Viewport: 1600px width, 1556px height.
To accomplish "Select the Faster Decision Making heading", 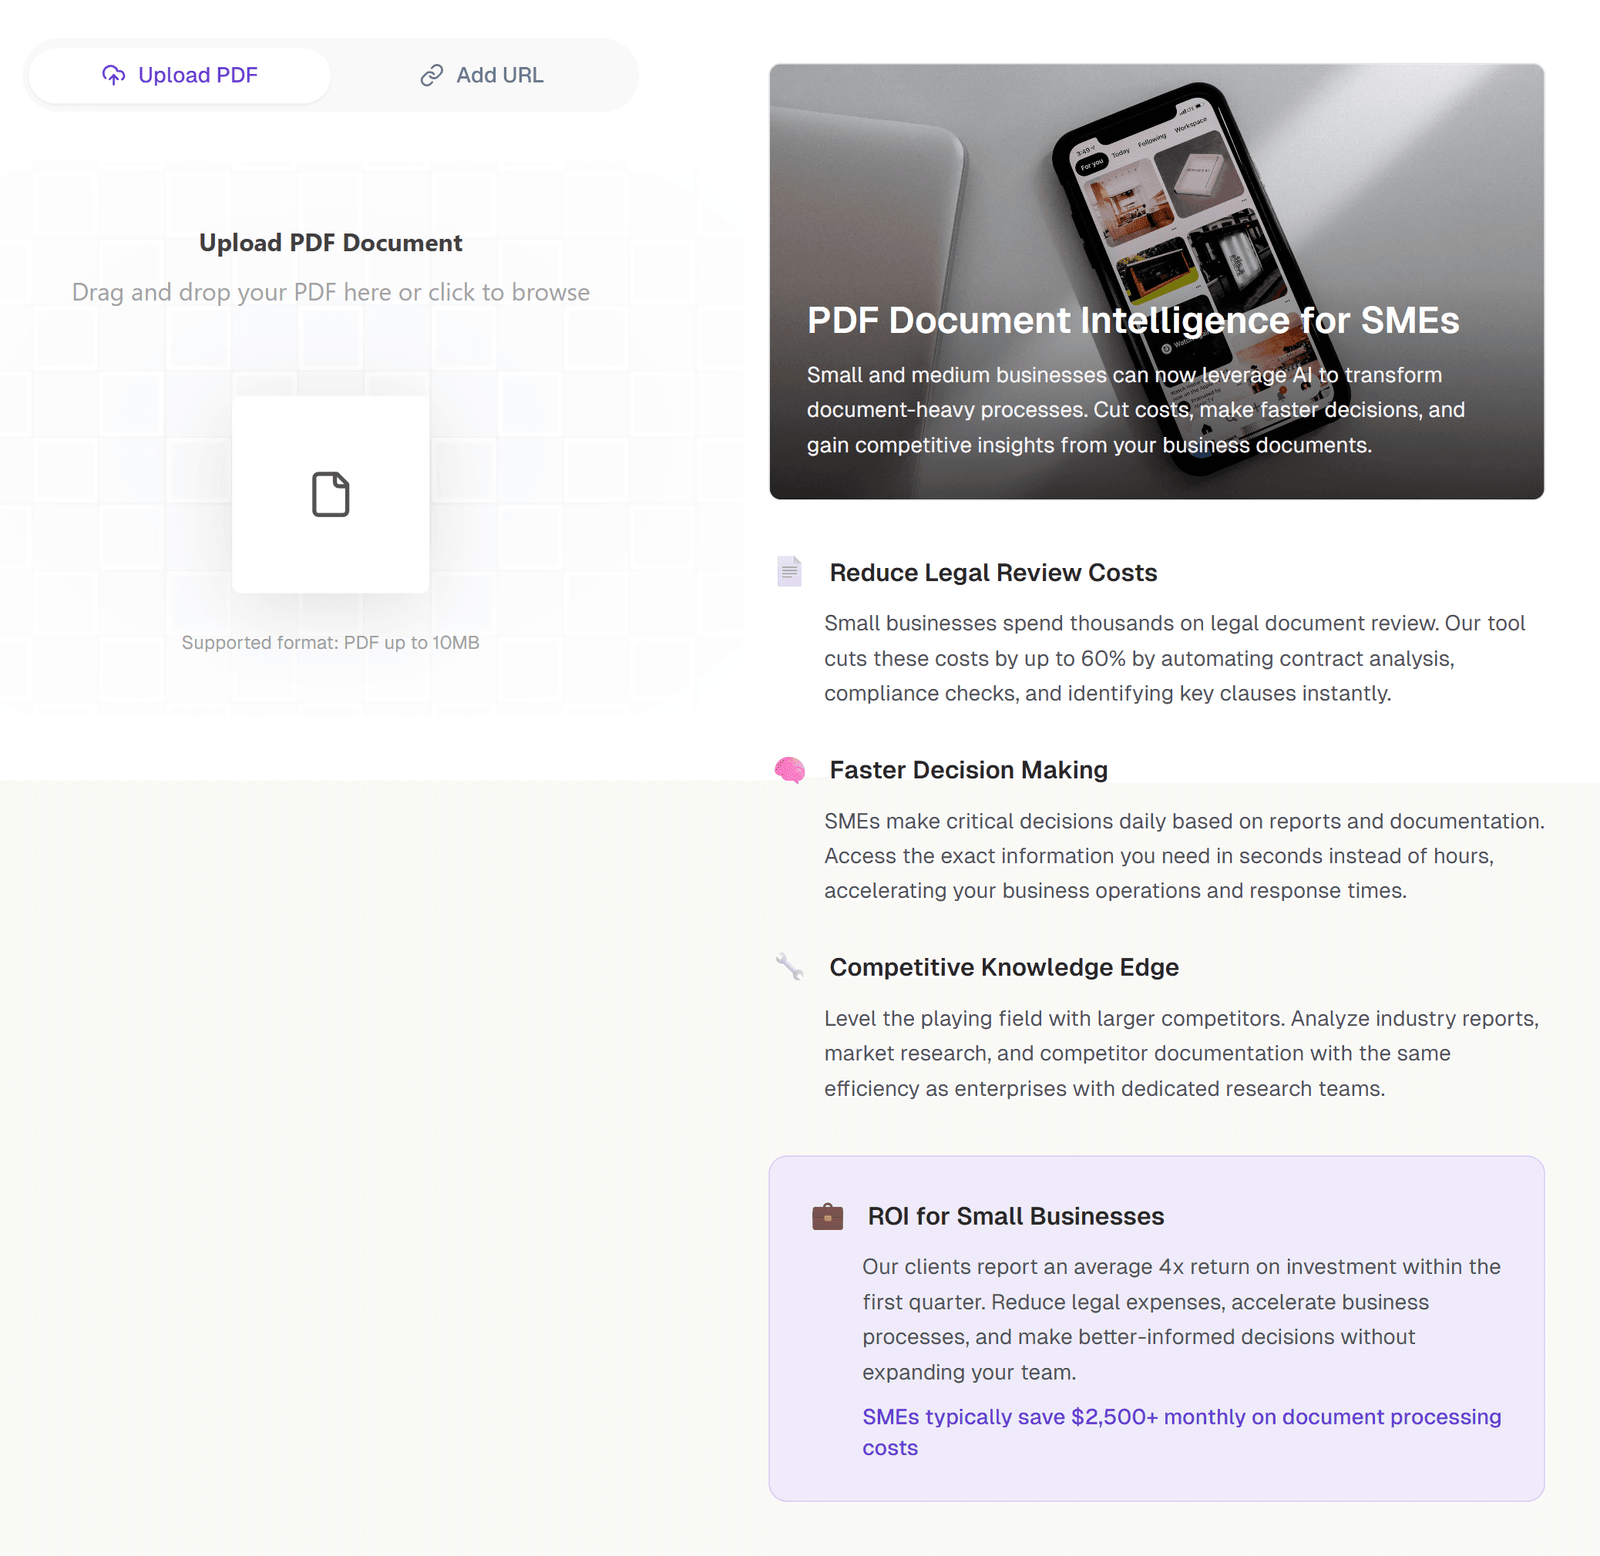I will [x=968, y=770].
